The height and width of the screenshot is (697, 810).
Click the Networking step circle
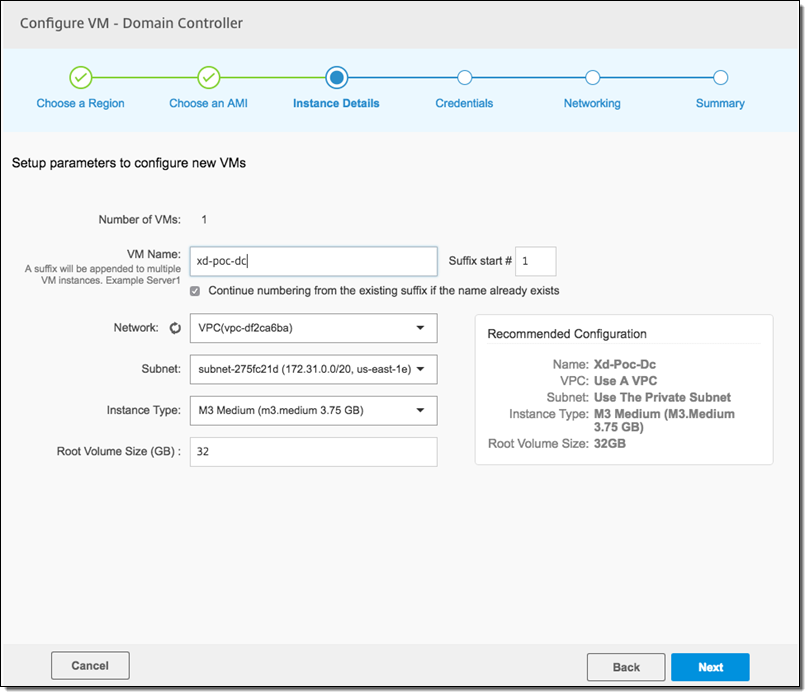592,78
